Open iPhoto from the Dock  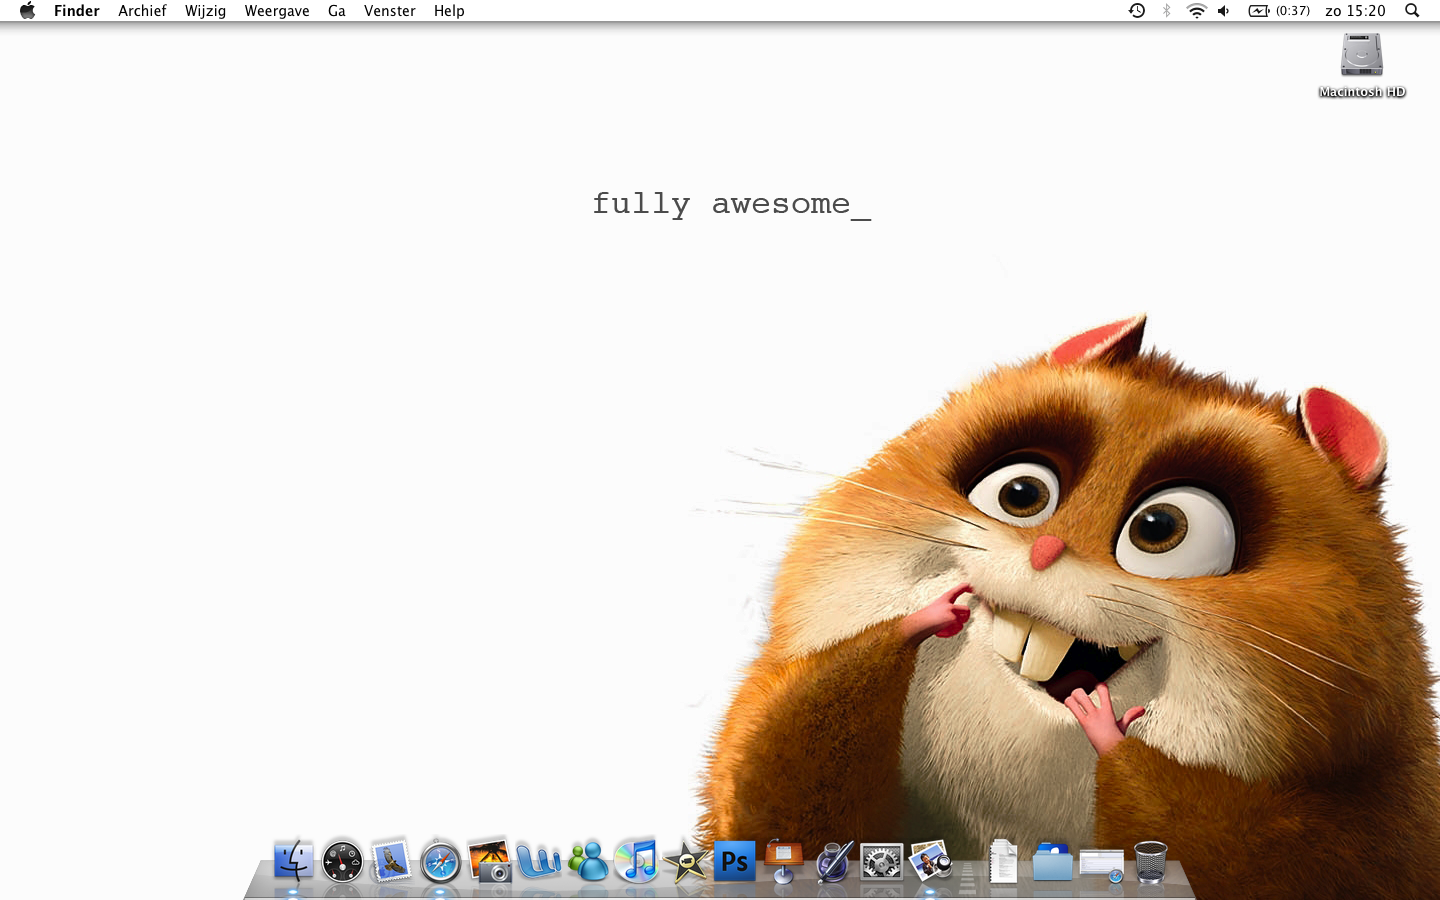click(x=489, y=861)
